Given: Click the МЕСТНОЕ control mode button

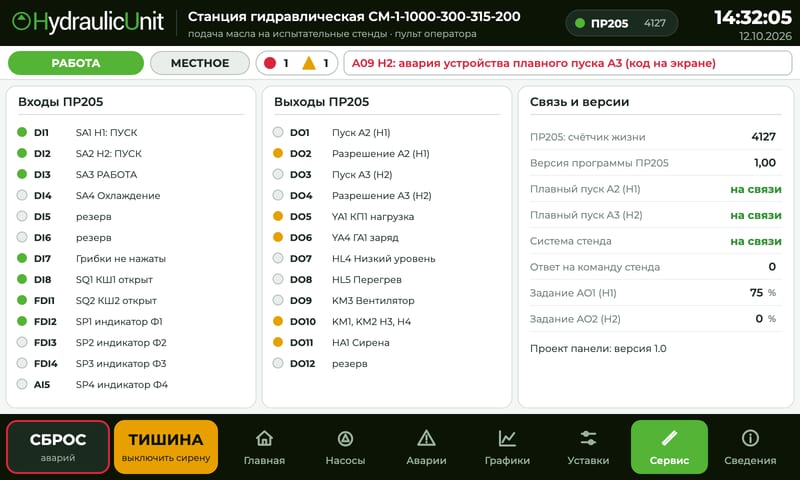Looking at the screenshot, I should pos(200,63).
